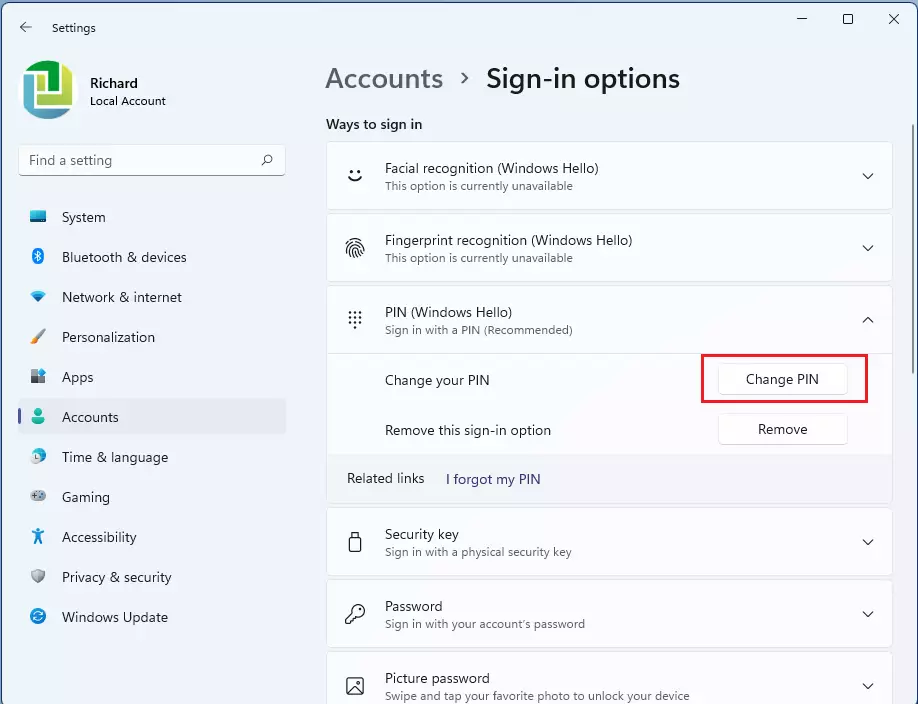This screenshot has height=704, width=918.
Task: Expand the Facial recognition section
Action: pos(867,176)
